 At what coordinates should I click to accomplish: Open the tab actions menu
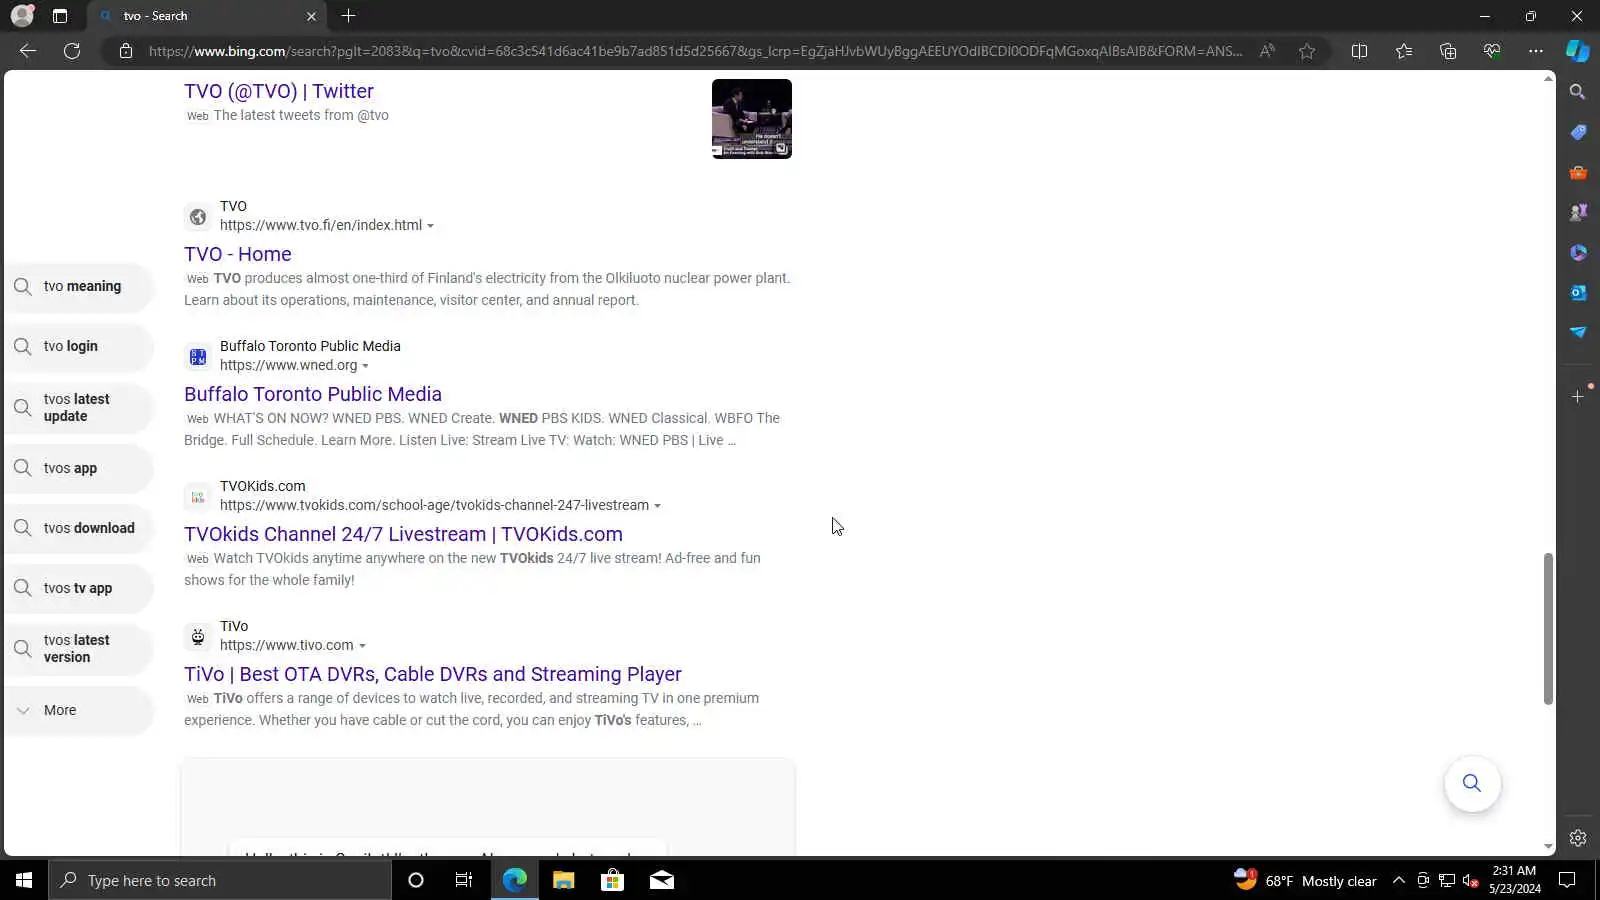tap(60, 16)
